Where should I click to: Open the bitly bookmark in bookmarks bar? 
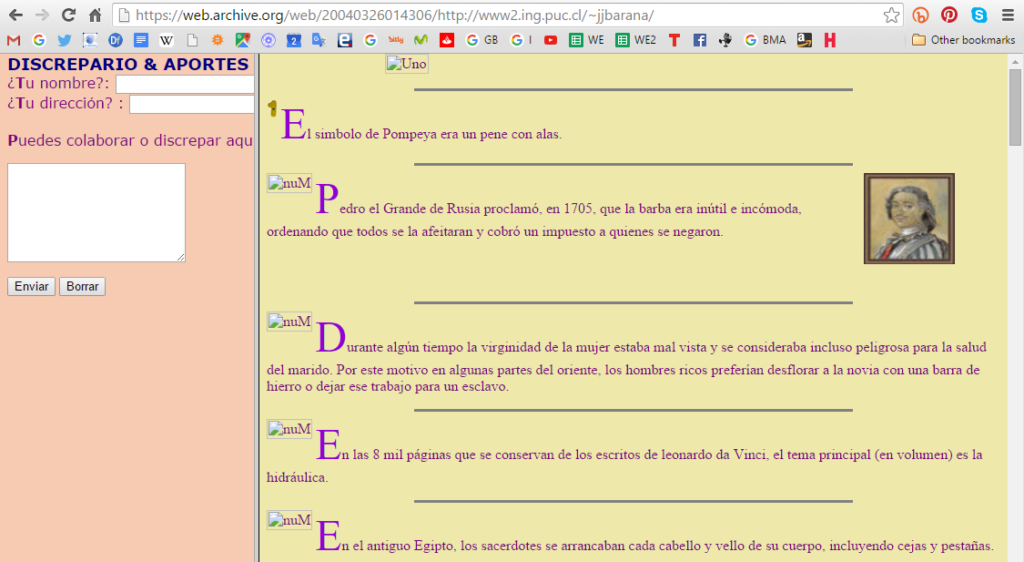click(396, 40)
